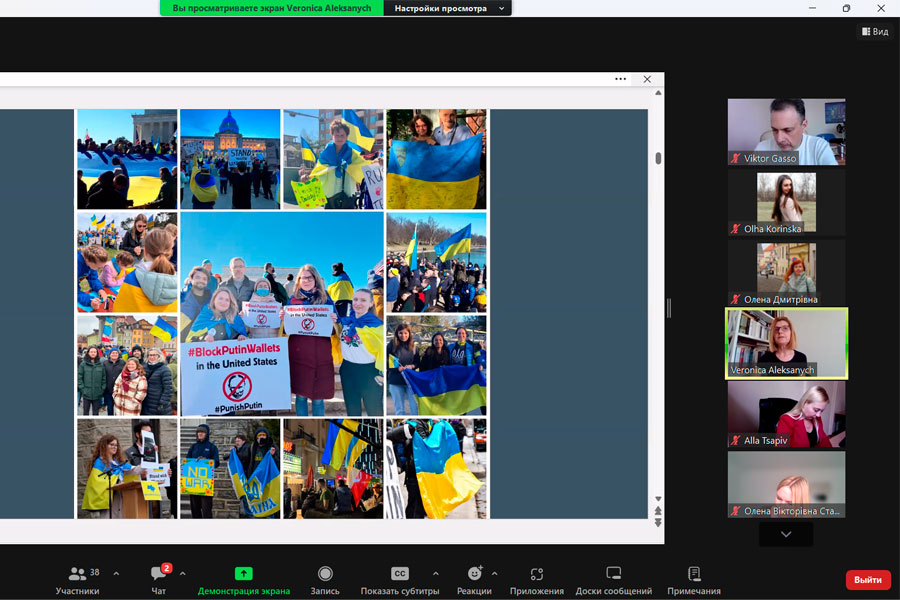Click the scrollbar up arrow in shared window

tap(658, 92)
